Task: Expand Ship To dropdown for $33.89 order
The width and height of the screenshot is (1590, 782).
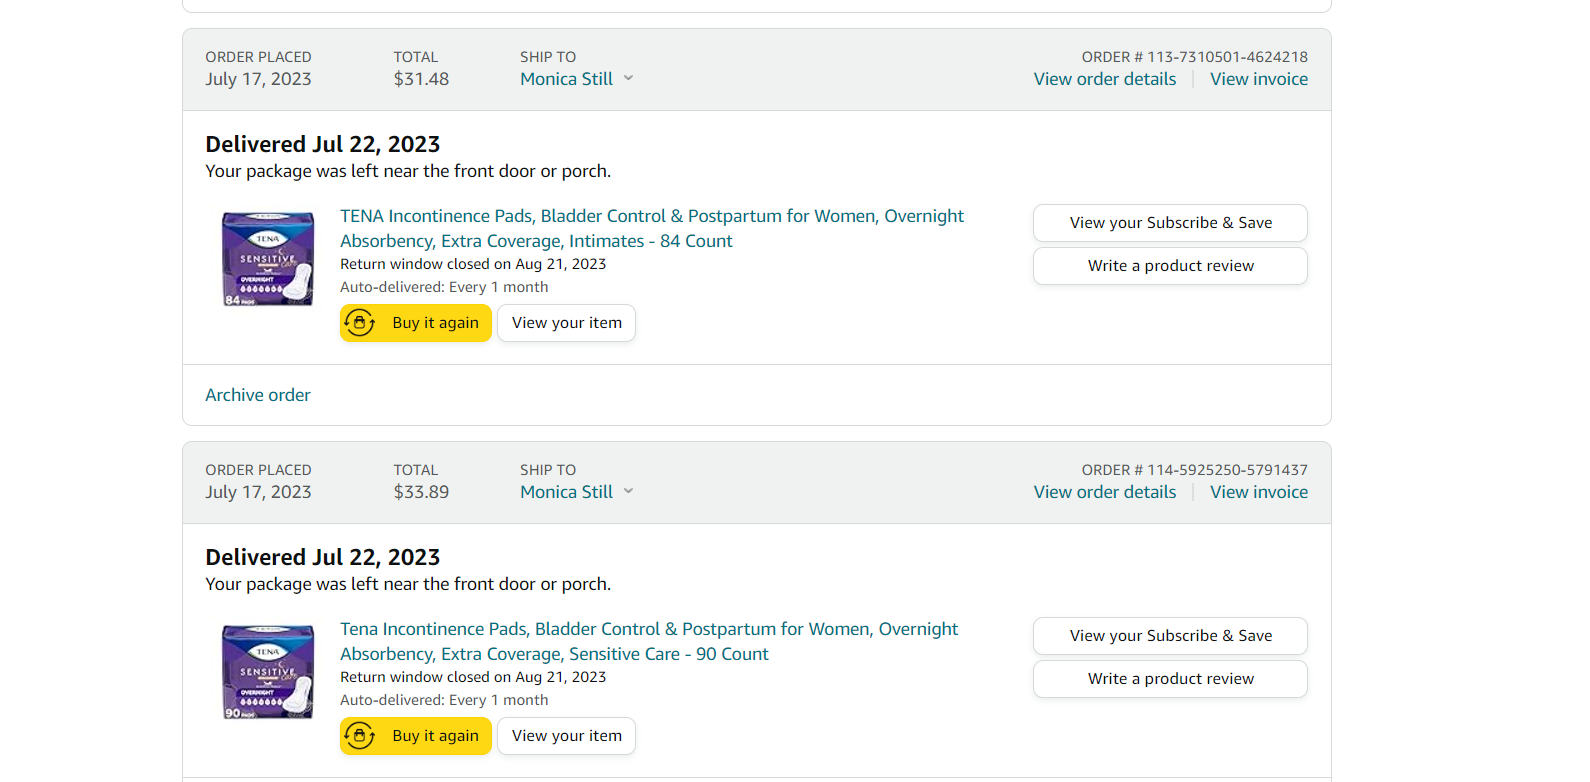Action: pyautogui.click(x=629, y=491)
